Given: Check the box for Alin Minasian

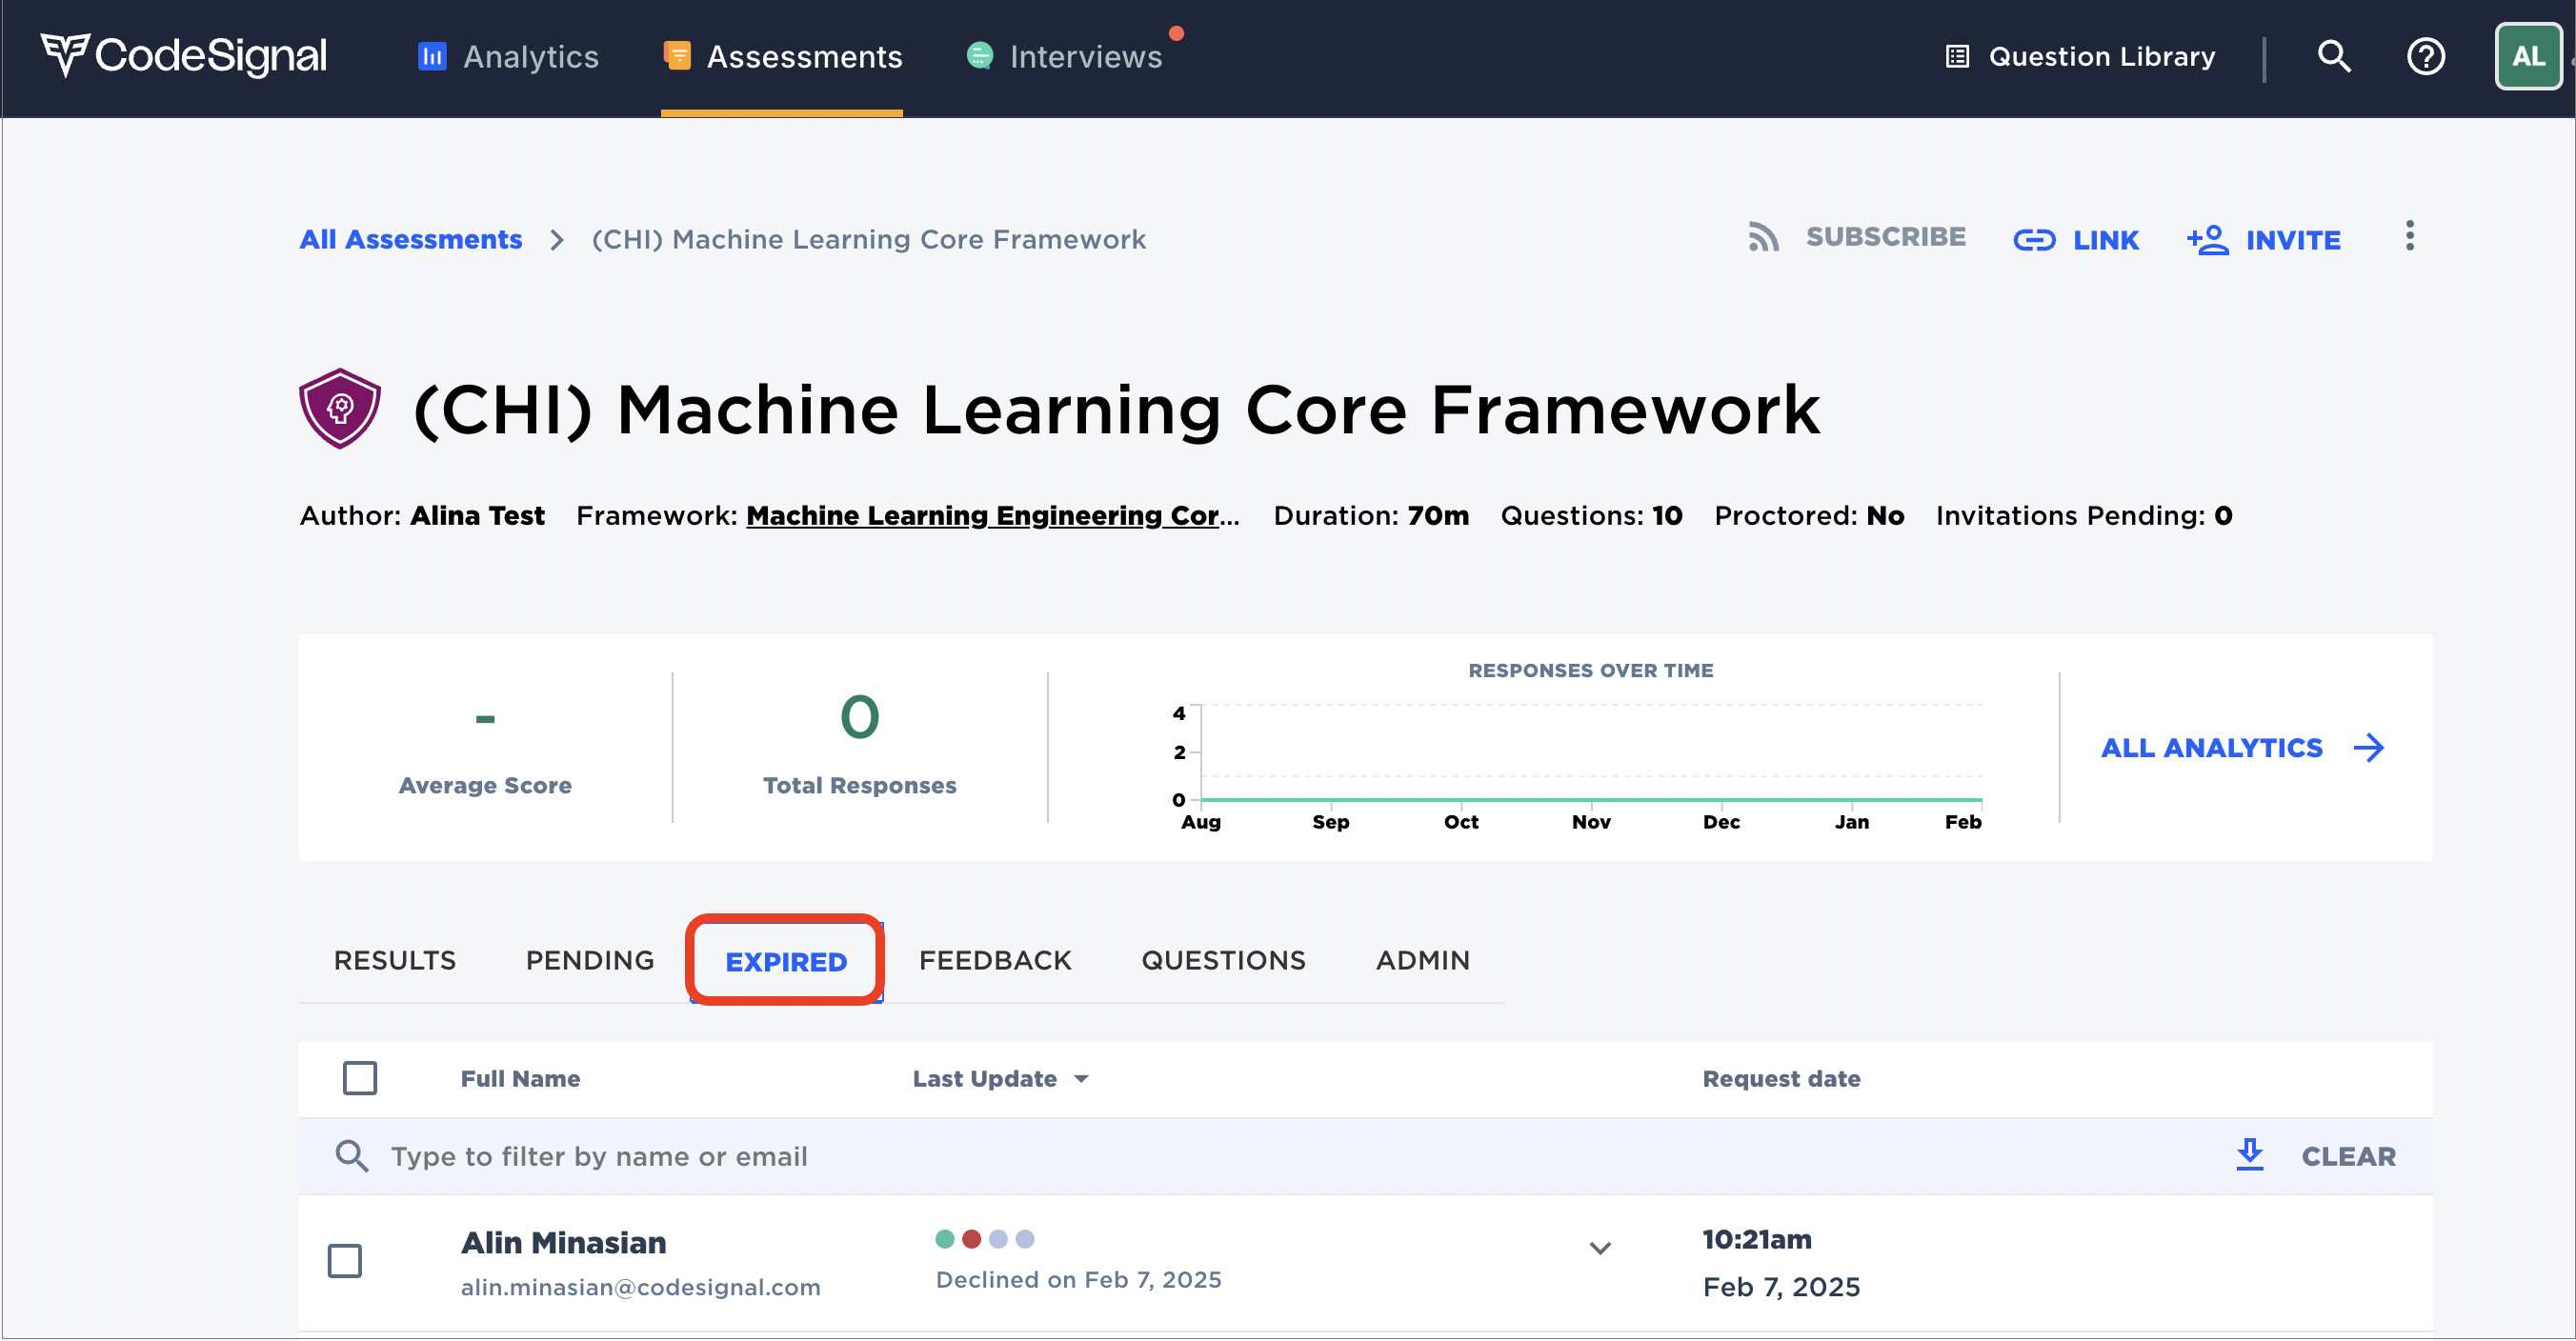Looking at the screenshot, I should click(345, 1260).
